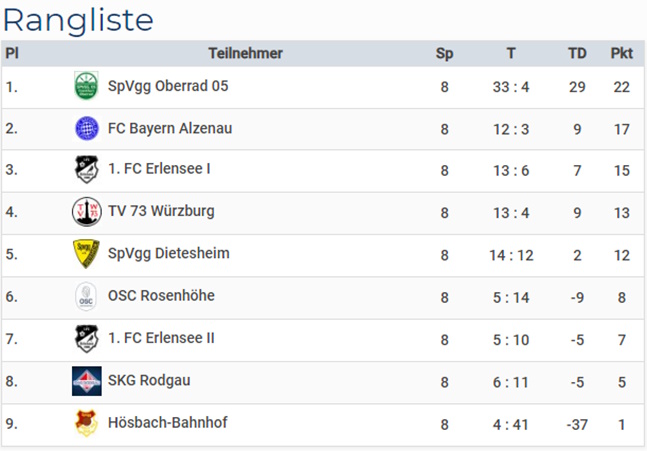
Task: Click the Rangliste heading
Action: pyautogui.click(x=78, y=21)
